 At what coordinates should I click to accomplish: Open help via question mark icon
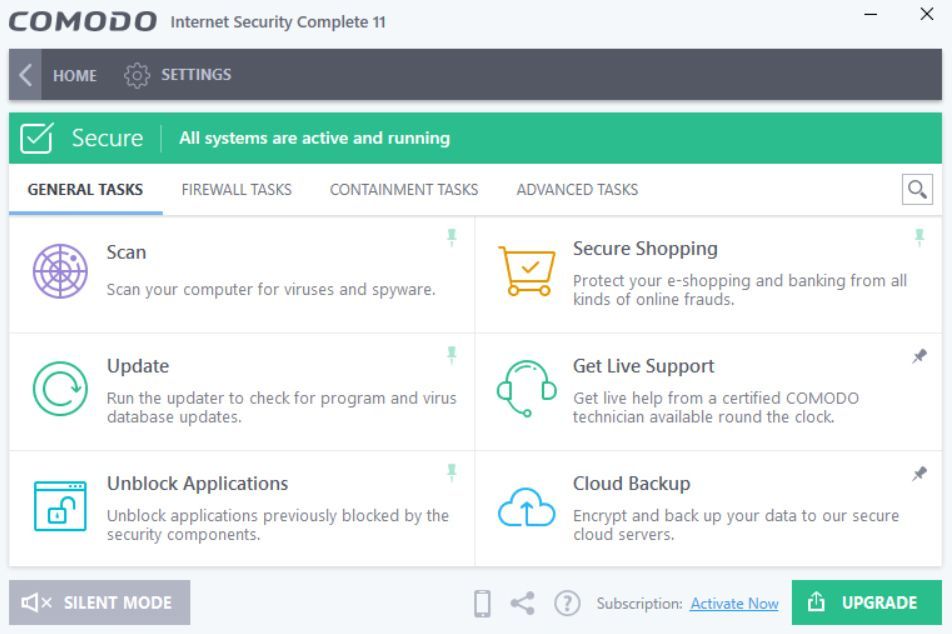pyautogui.click(x=567, y=603)
